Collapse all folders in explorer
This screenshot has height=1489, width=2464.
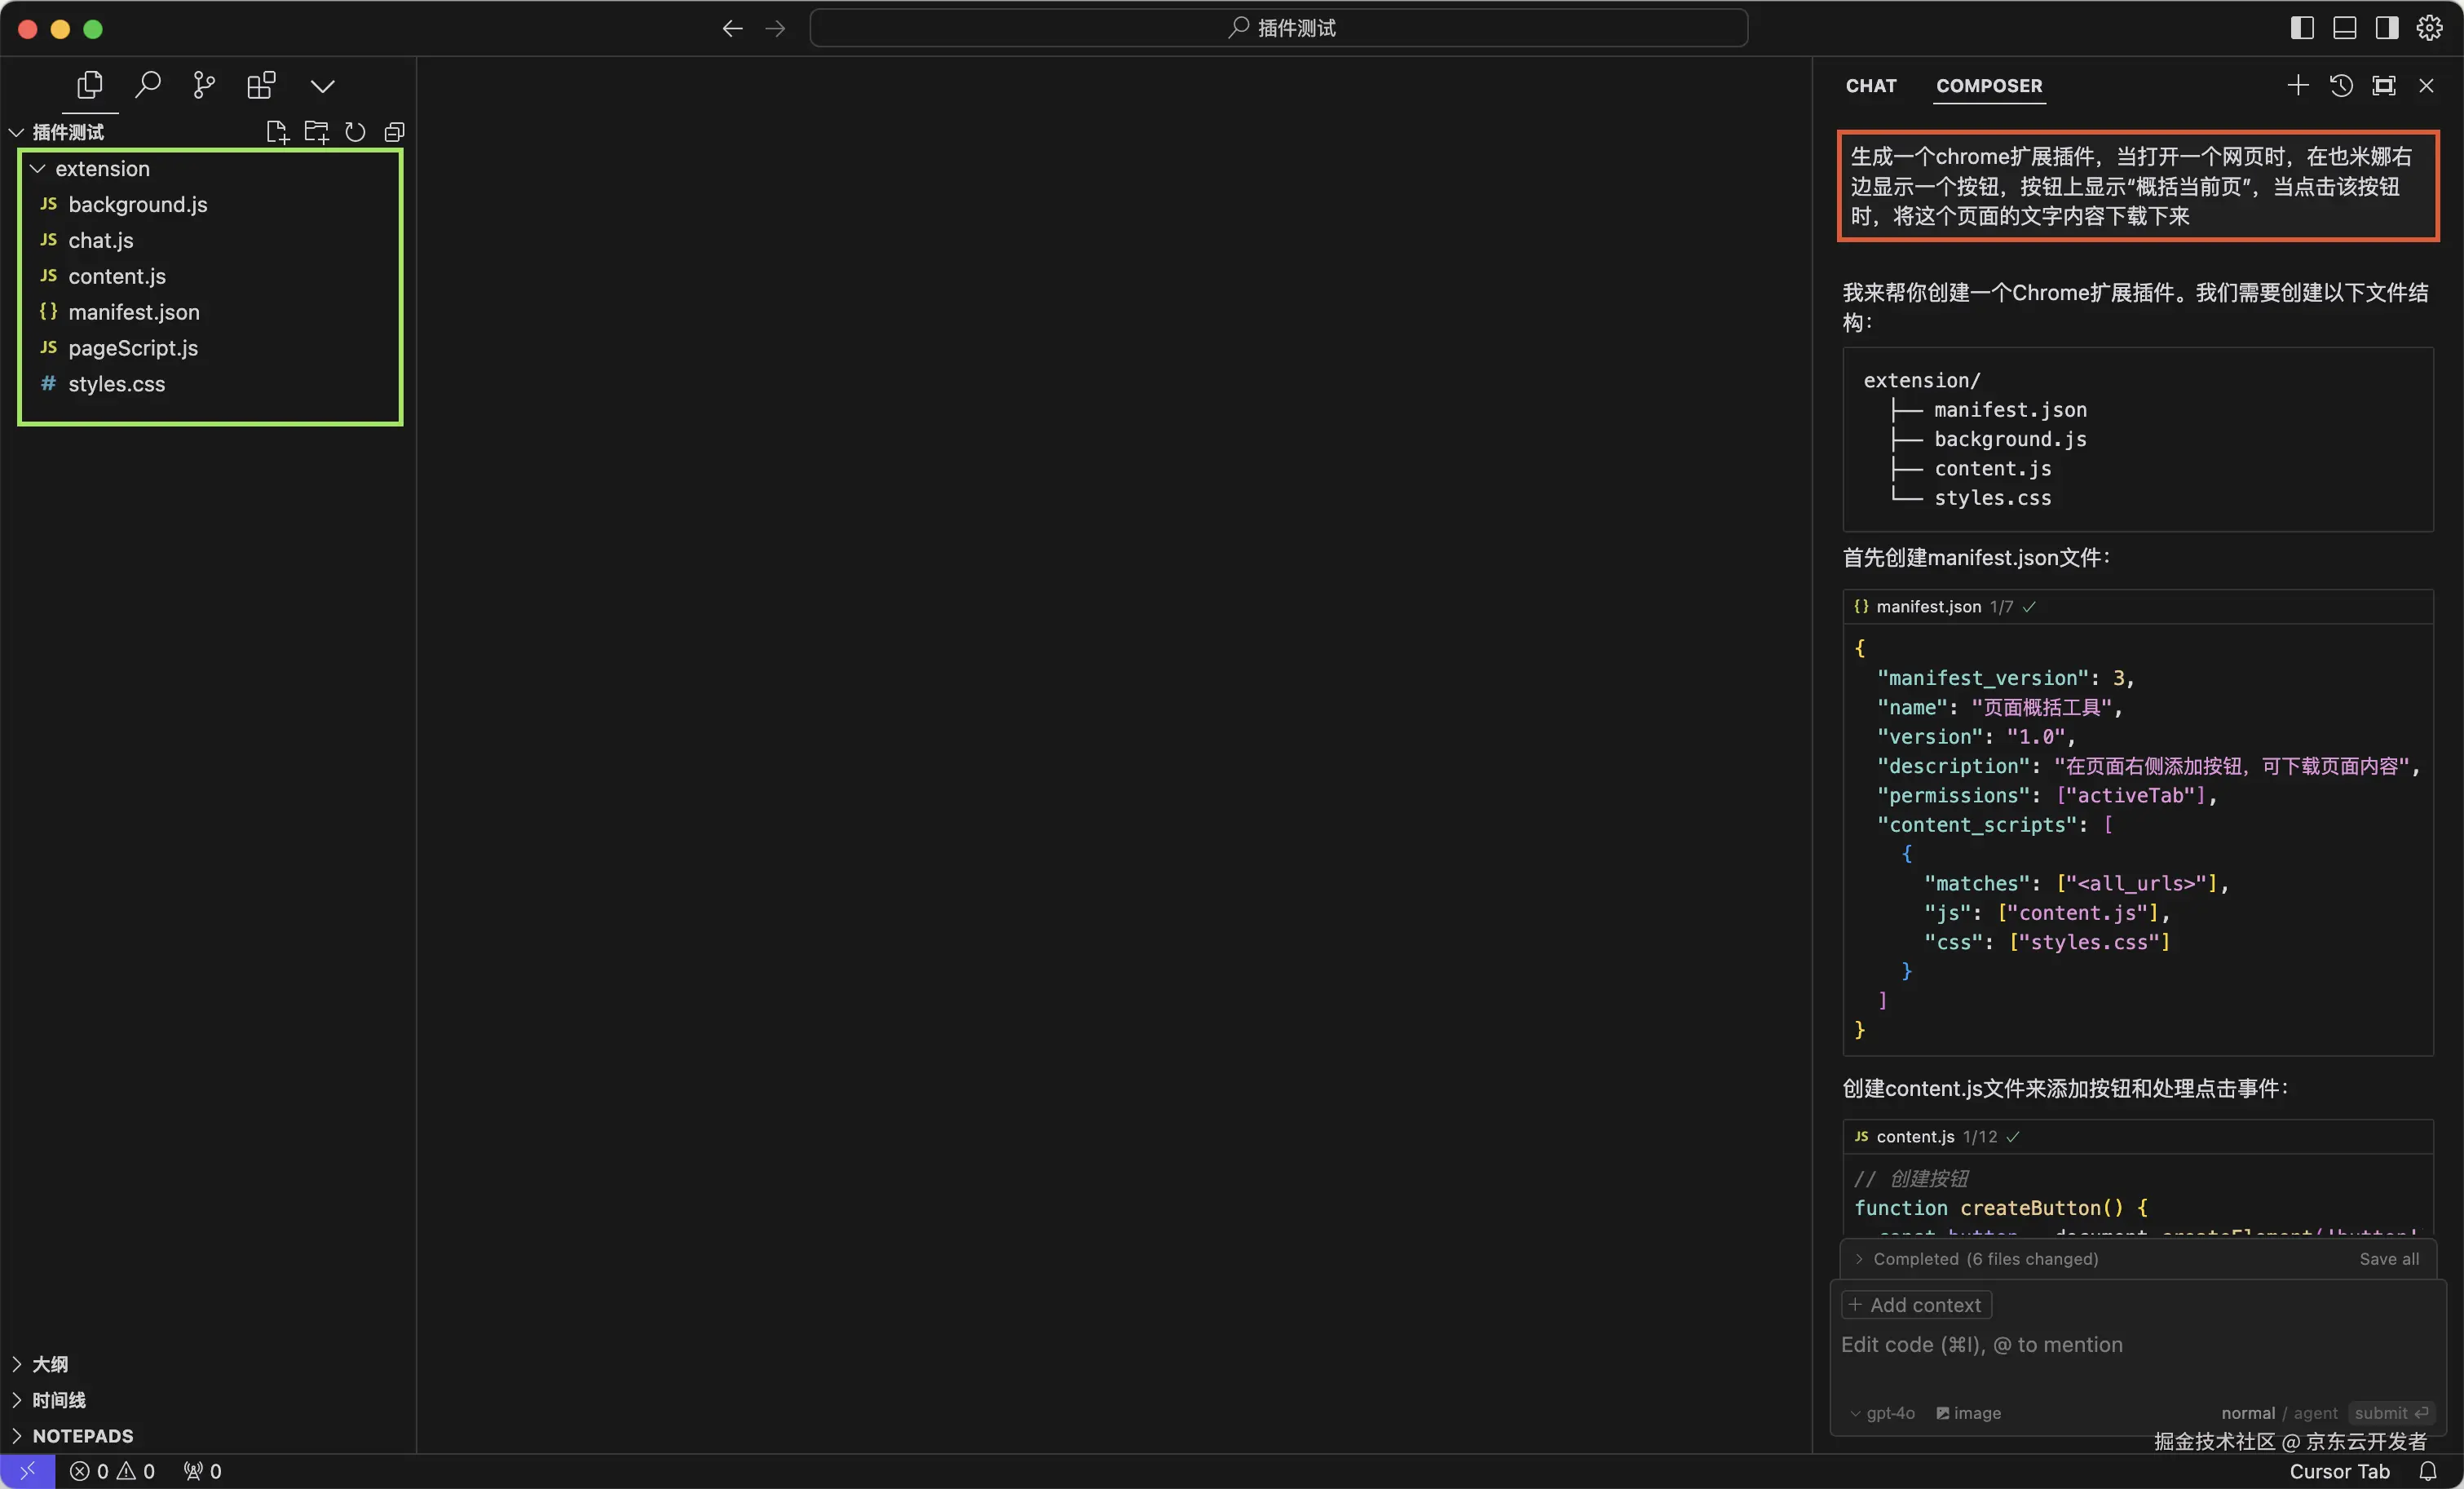[394, 132]
